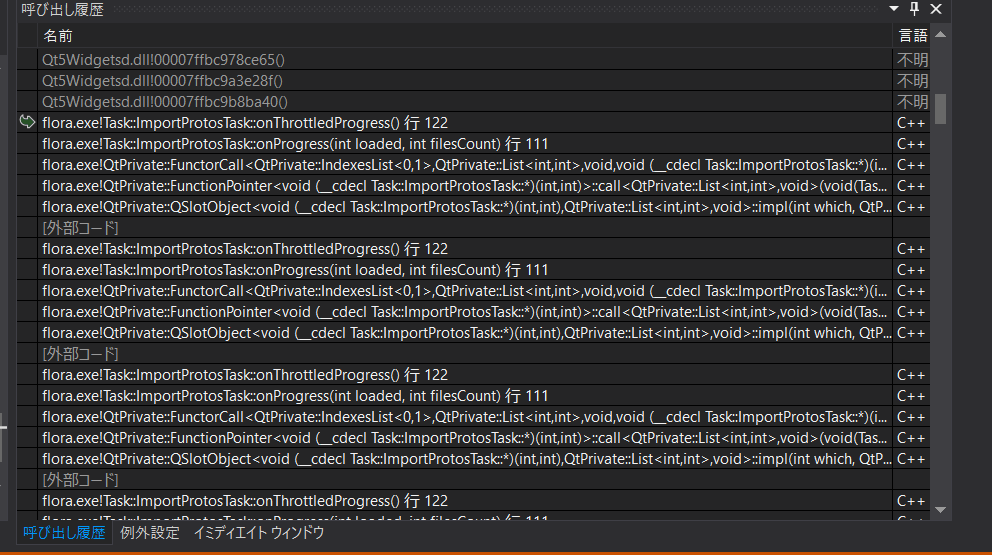This screenshot has width=992, height=555.
Task: Select the Qt5Widgetsd.dll!00007ffbc9b8ba40() frame
Action: 164,102
